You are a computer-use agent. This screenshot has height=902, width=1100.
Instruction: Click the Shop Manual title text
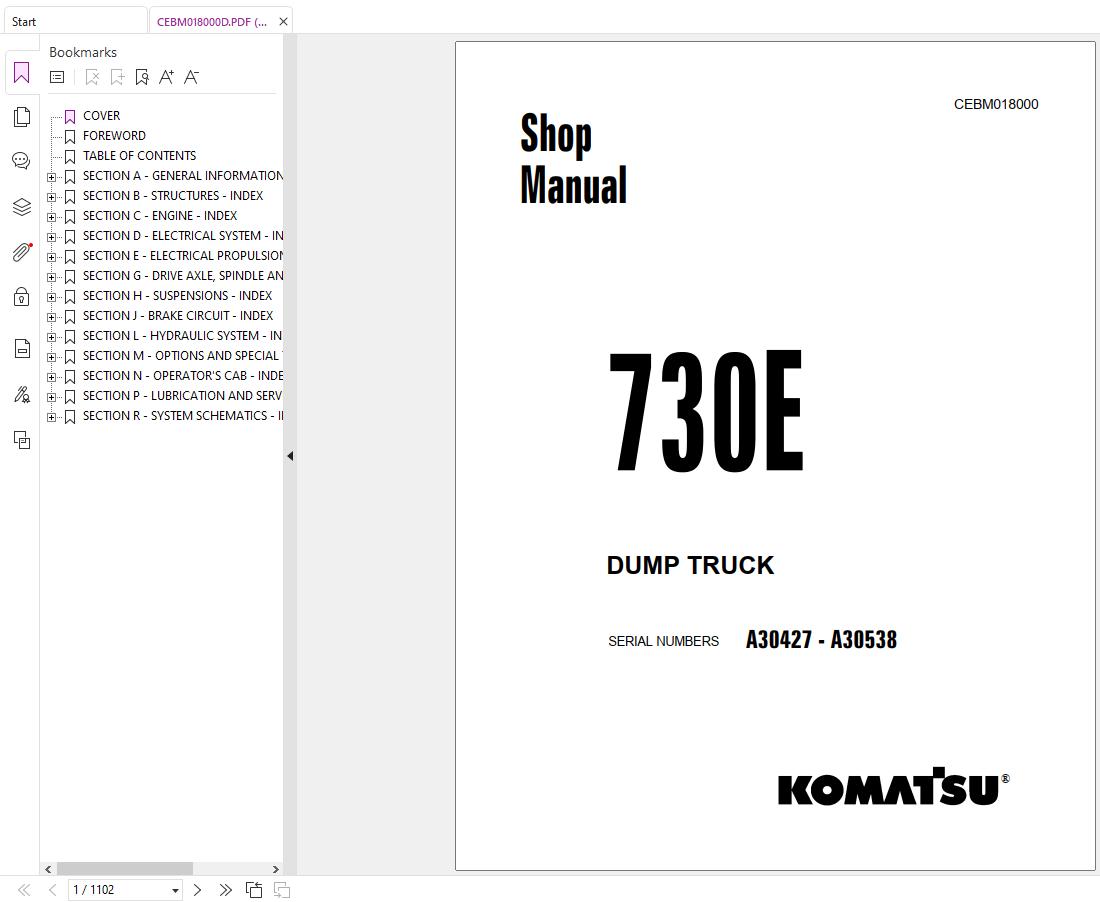(573, 159)
